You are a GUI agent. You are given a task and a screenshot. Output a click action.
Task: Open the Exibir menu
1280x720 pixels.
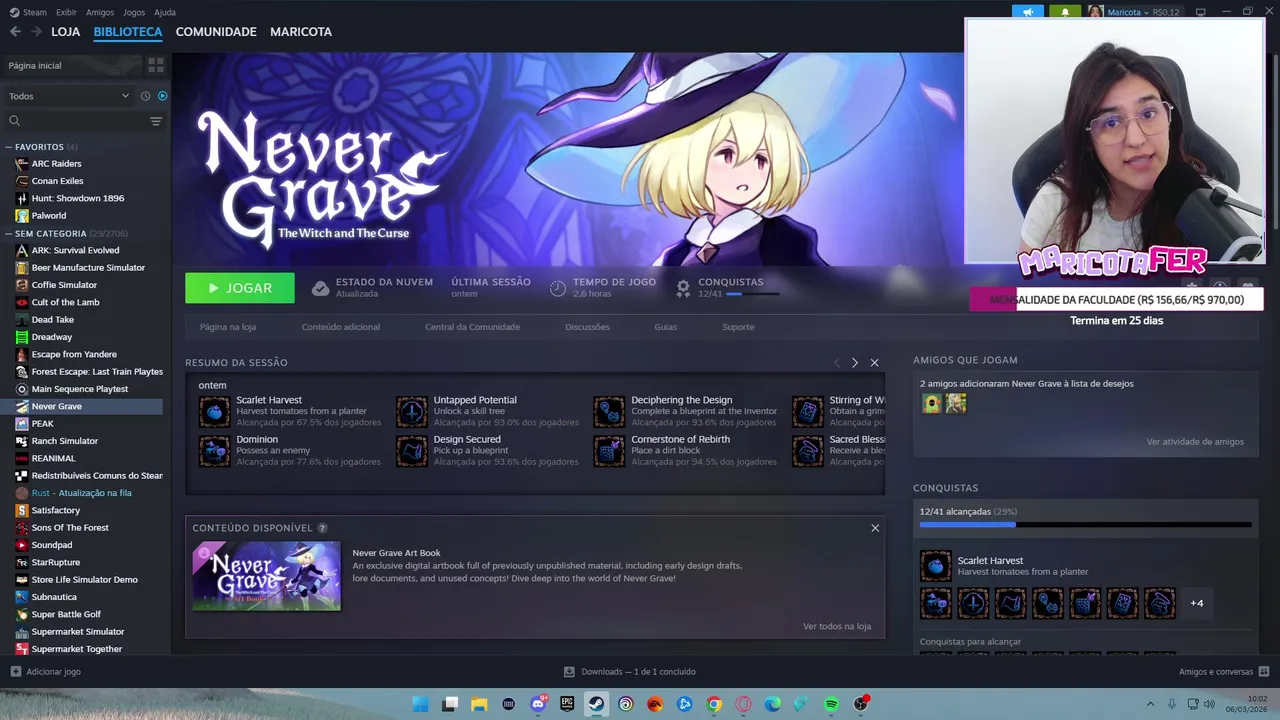click(66, 12)
